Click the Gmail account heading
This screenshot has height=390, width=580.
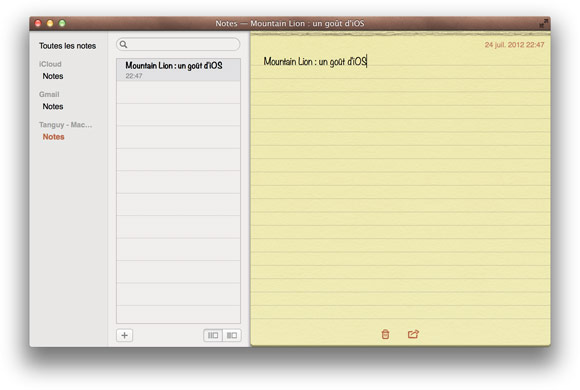49,94
